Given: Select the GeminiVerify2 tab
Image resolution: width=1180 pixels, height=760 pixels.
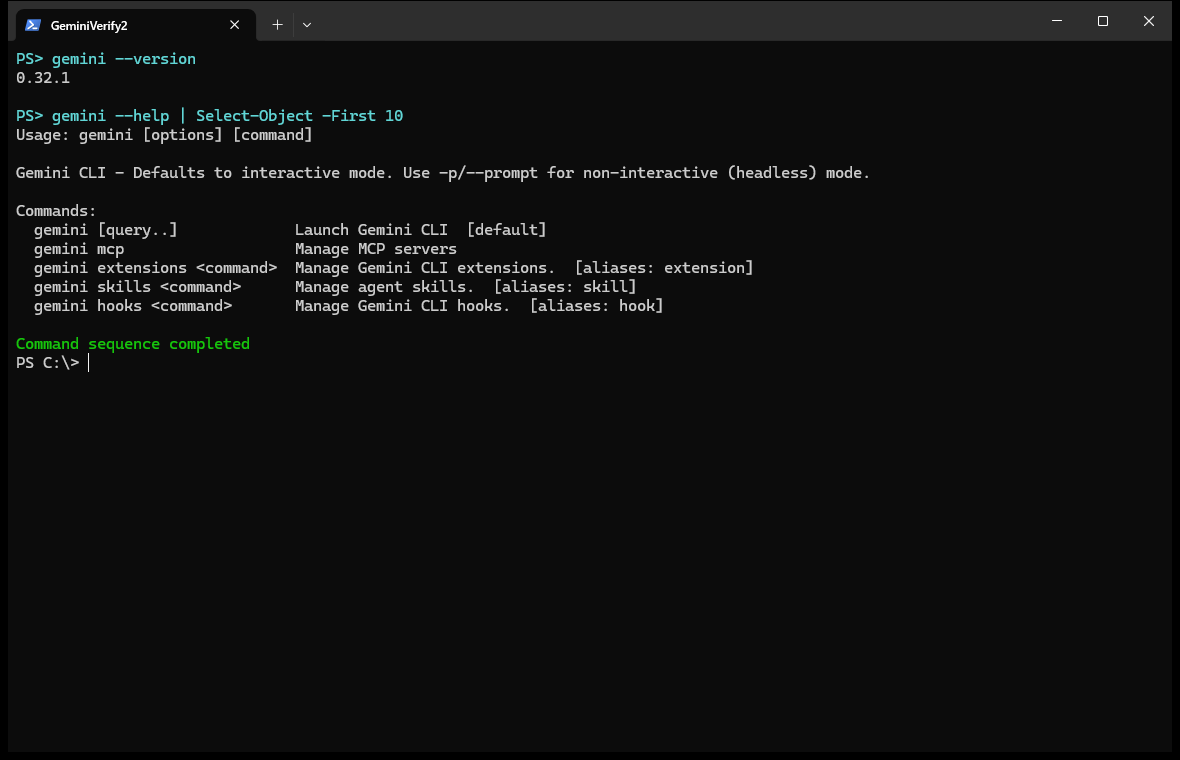Looking at the screenshot, I should (x=135, y=25).
